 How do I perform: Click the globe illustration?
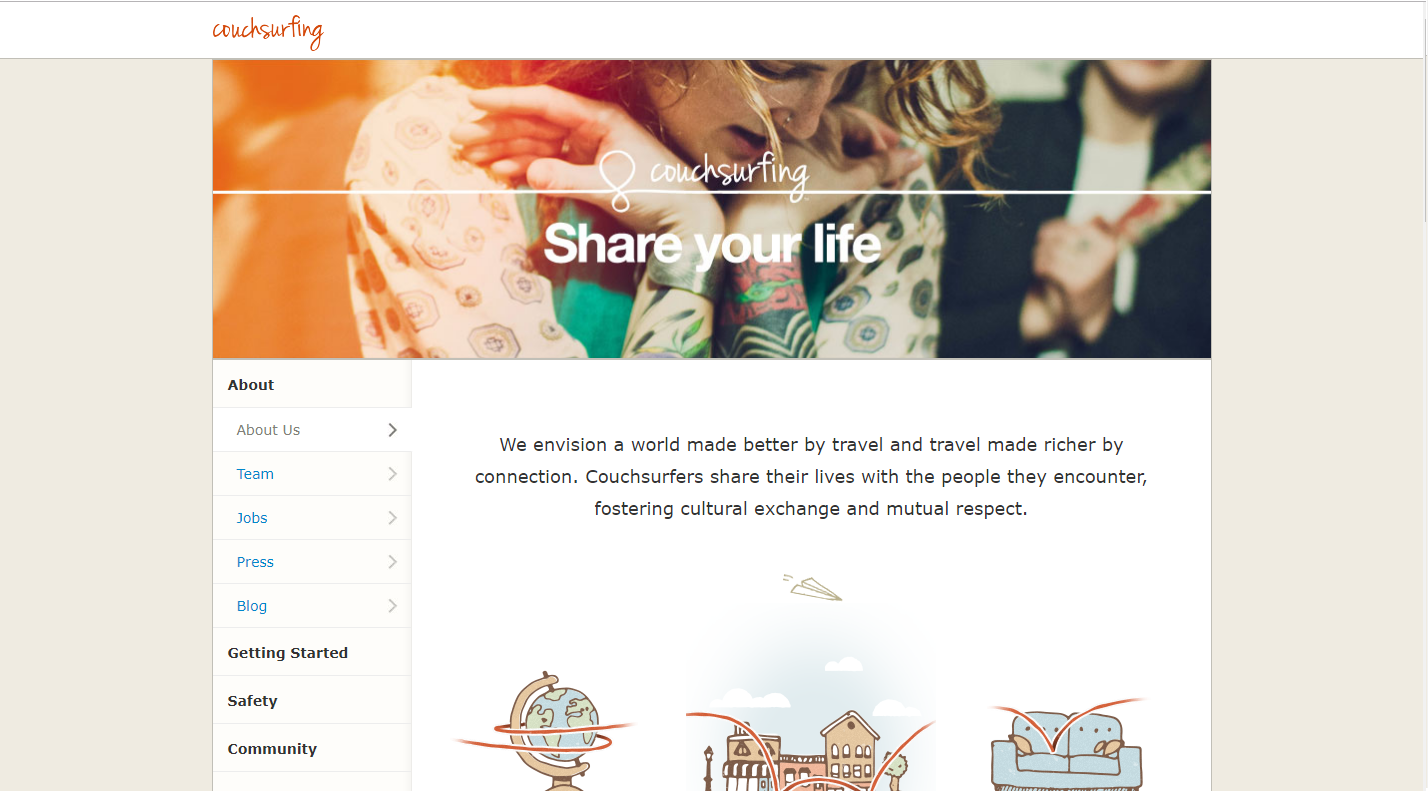[x=545, y=731]
